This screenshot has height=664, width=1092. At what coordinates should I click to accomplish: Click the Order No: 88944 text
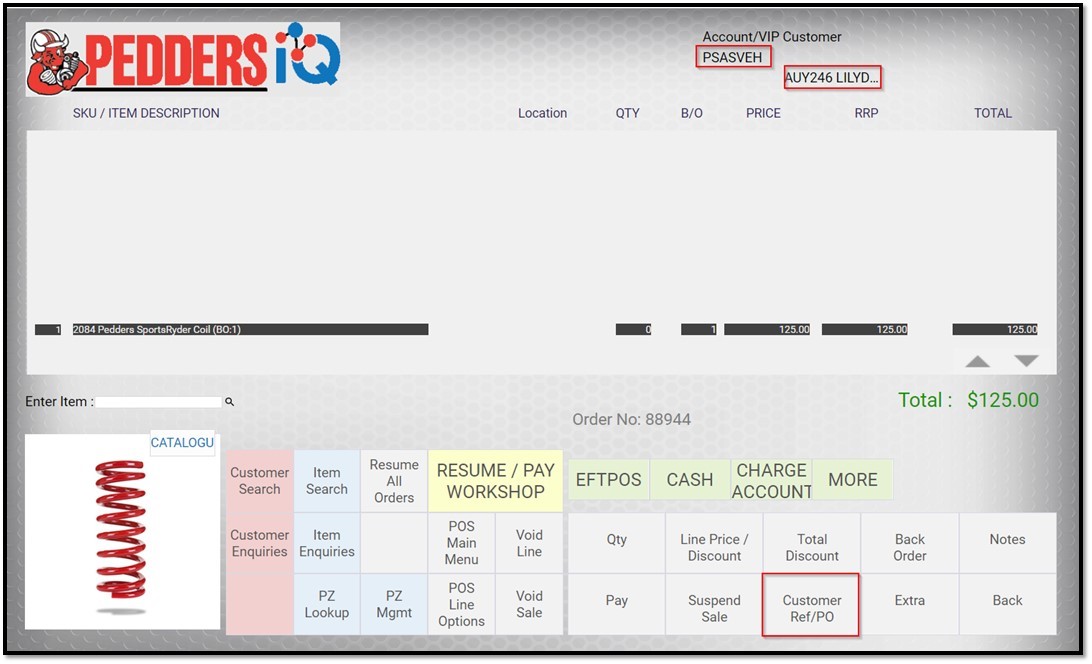[x=632, y=419]
